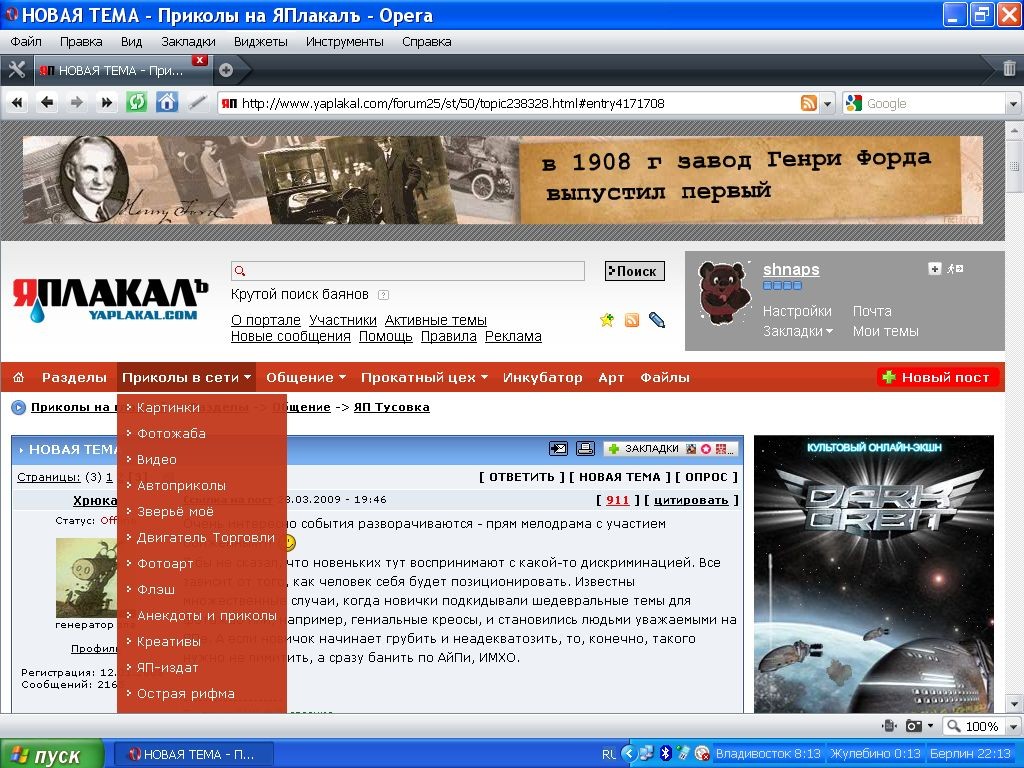The width and height of the screenshot is (1024, 768).
Task: Click the Bluetooth icon in system tray
Action: pos(665,753)
